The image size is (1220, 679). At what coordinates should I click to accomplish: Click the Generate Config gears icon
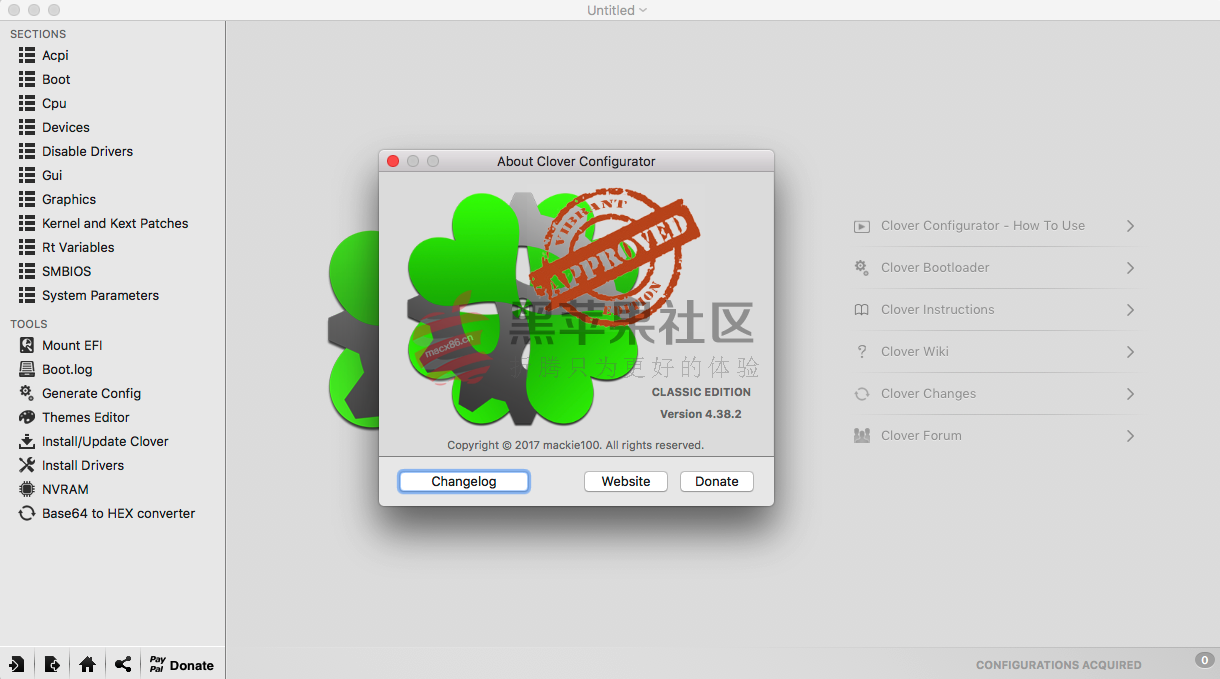(27, 393)
